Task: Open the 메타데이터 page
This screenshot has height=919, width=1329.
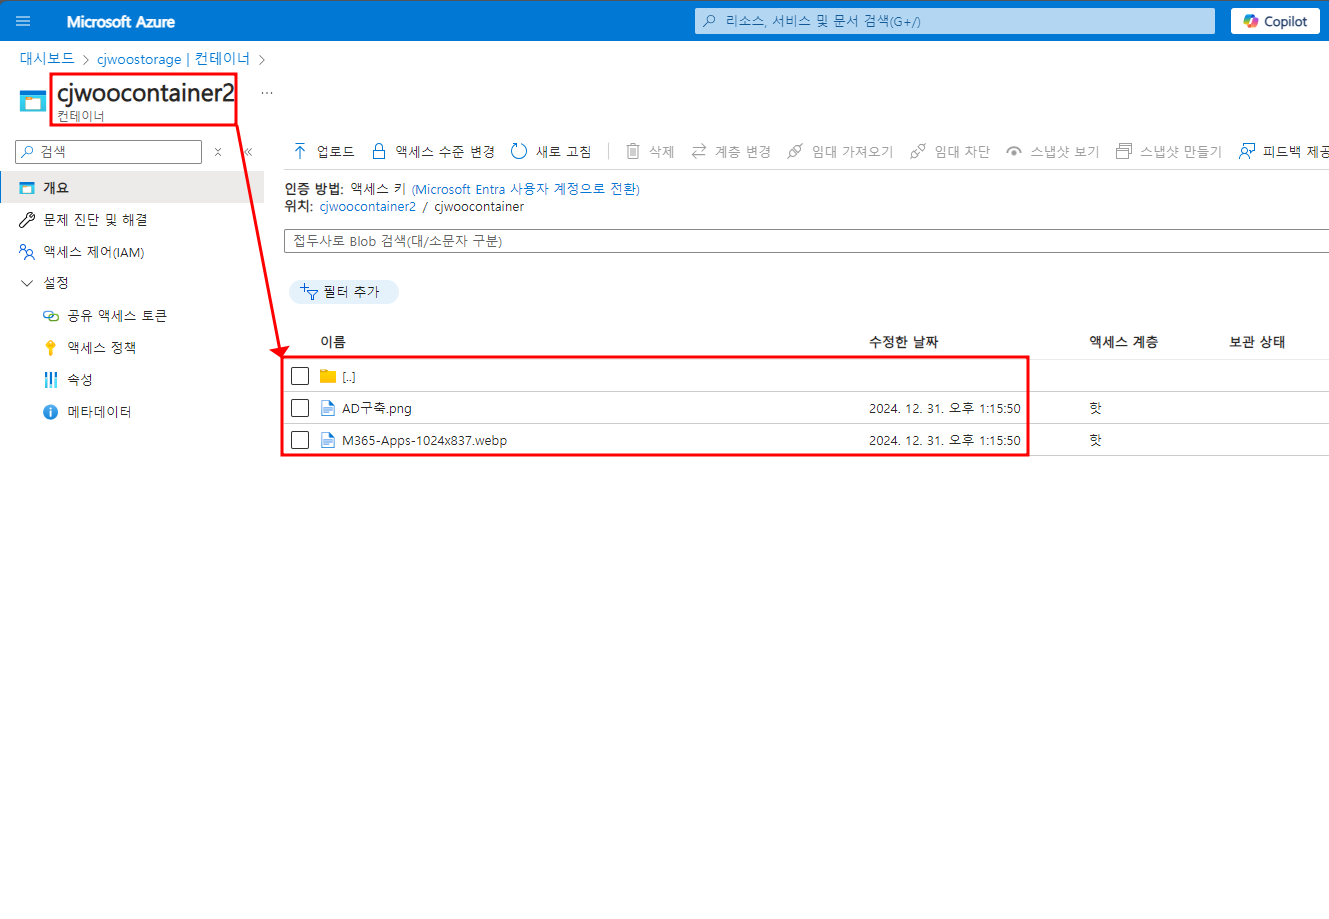Action: 99,412
